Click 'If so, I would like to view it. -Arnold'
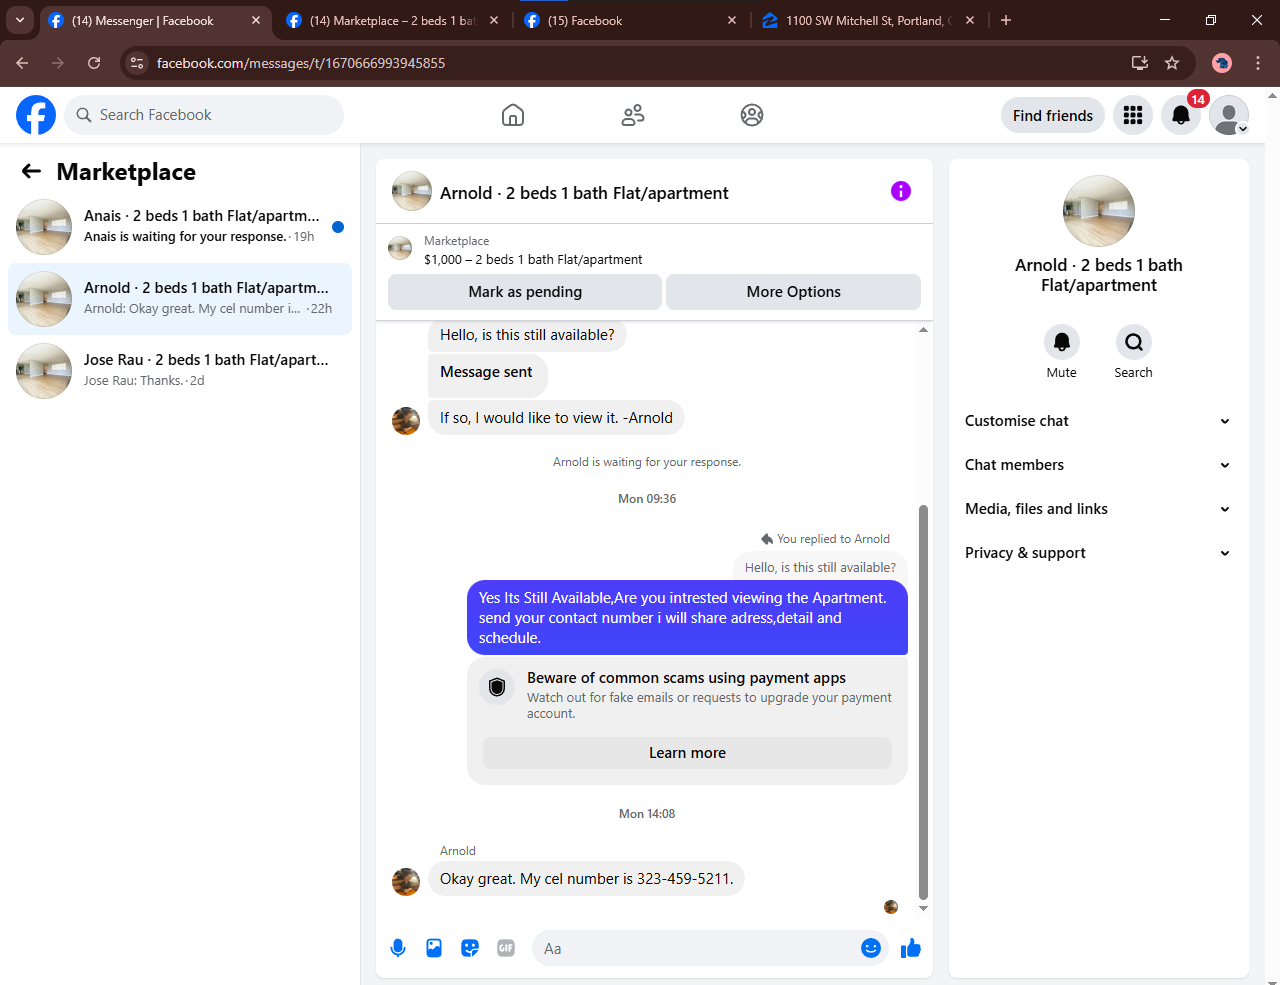1280x985 pixels. pyautogui.click(x=556, y=418)
